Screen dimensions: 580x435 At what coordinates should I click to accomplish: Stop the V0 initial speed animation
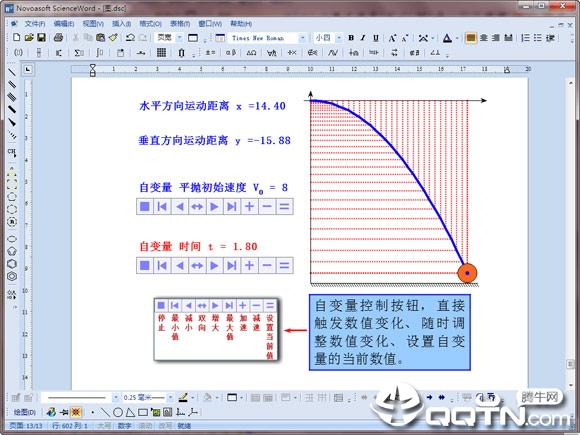pos(145,206)
